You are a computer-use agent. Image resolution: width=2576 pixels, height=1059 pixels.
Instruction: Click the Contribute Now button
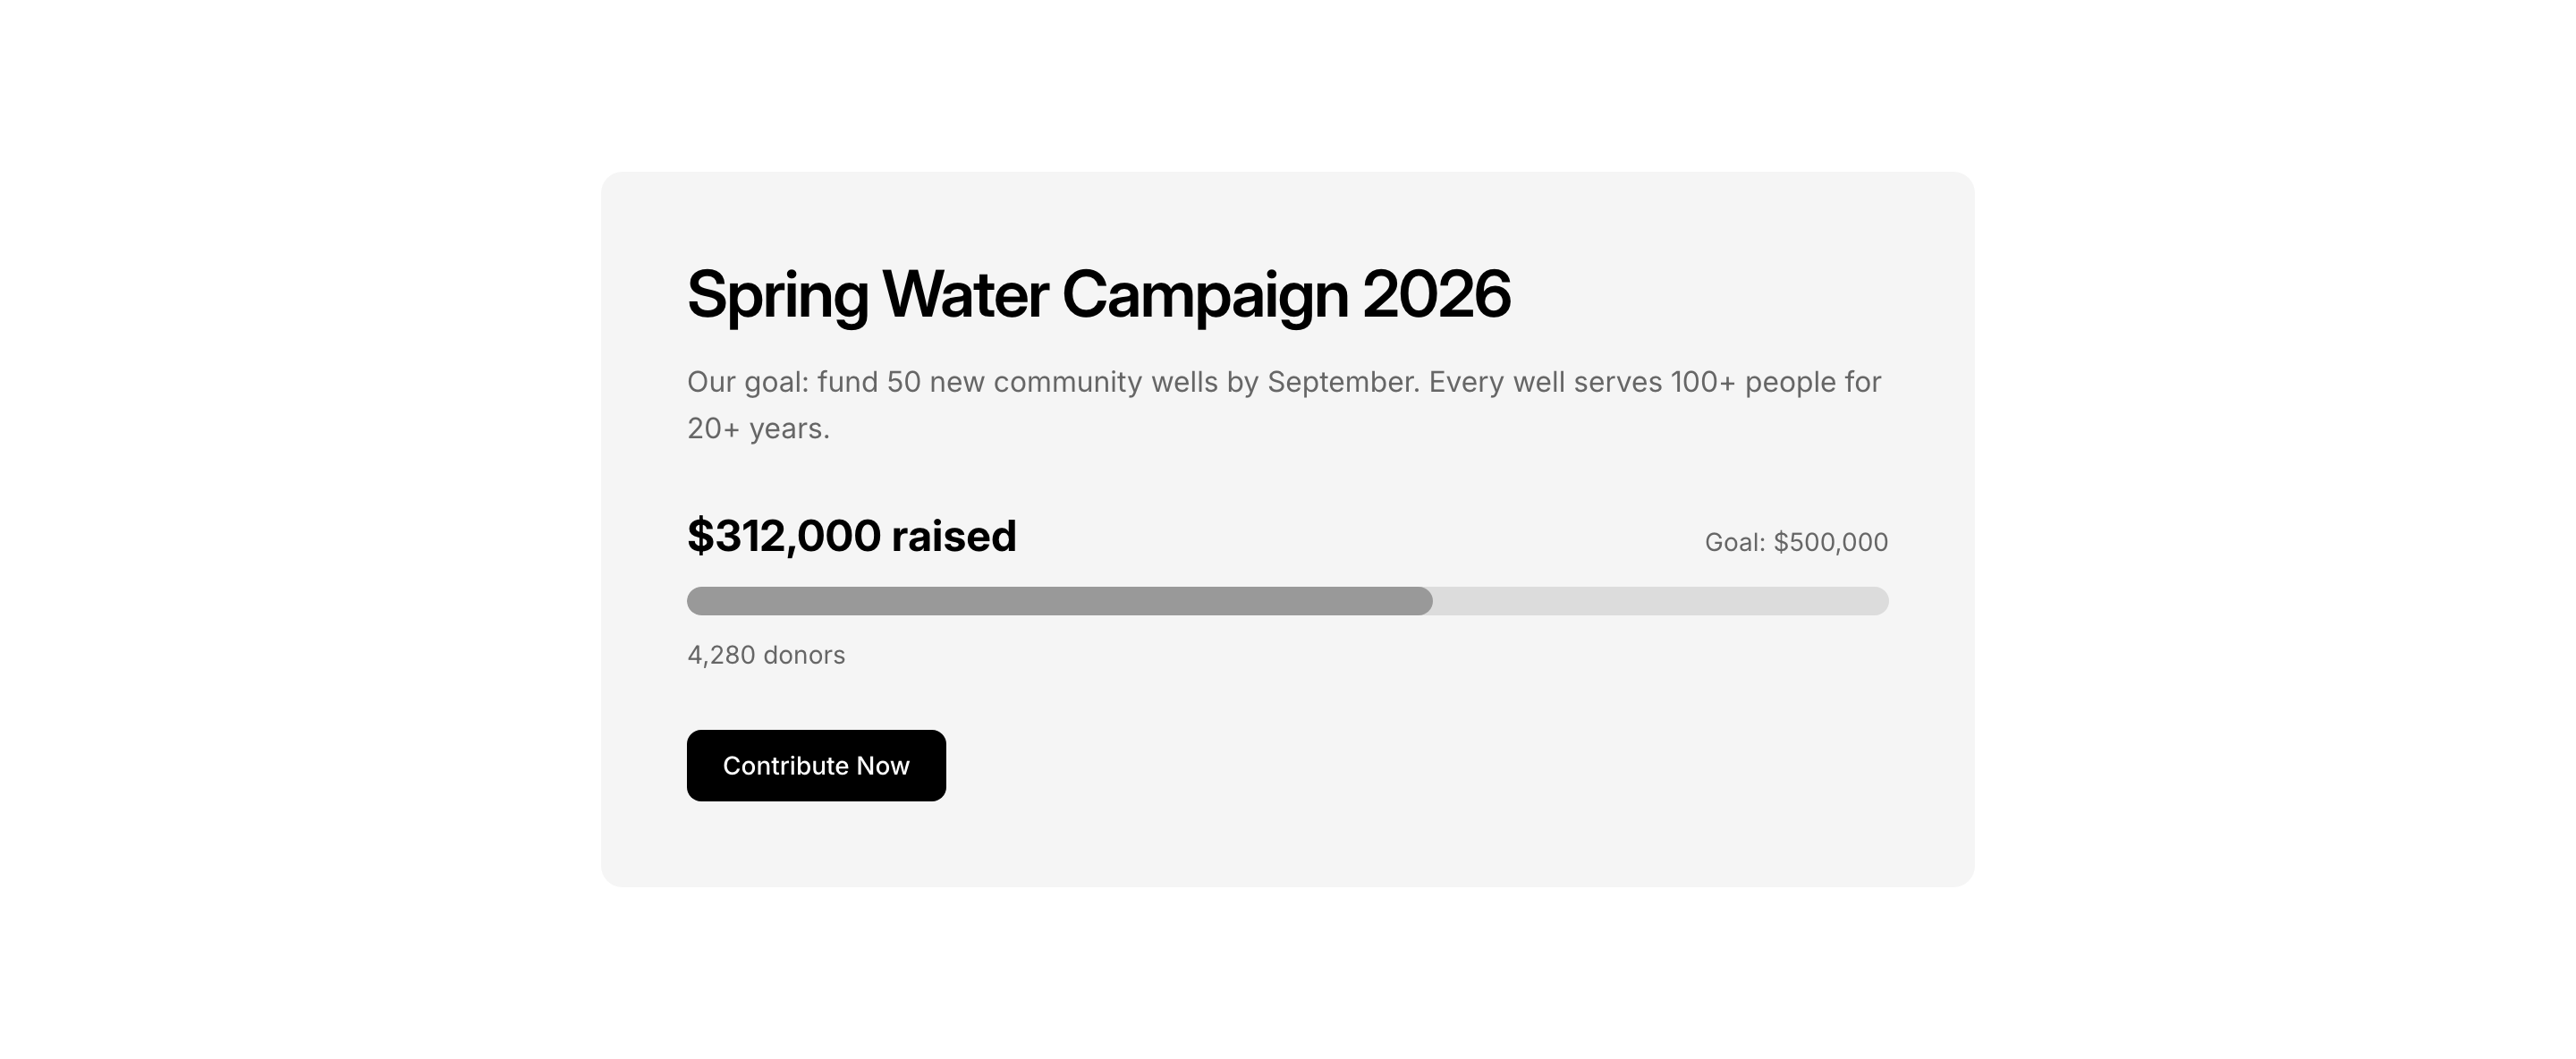(816, 765)
